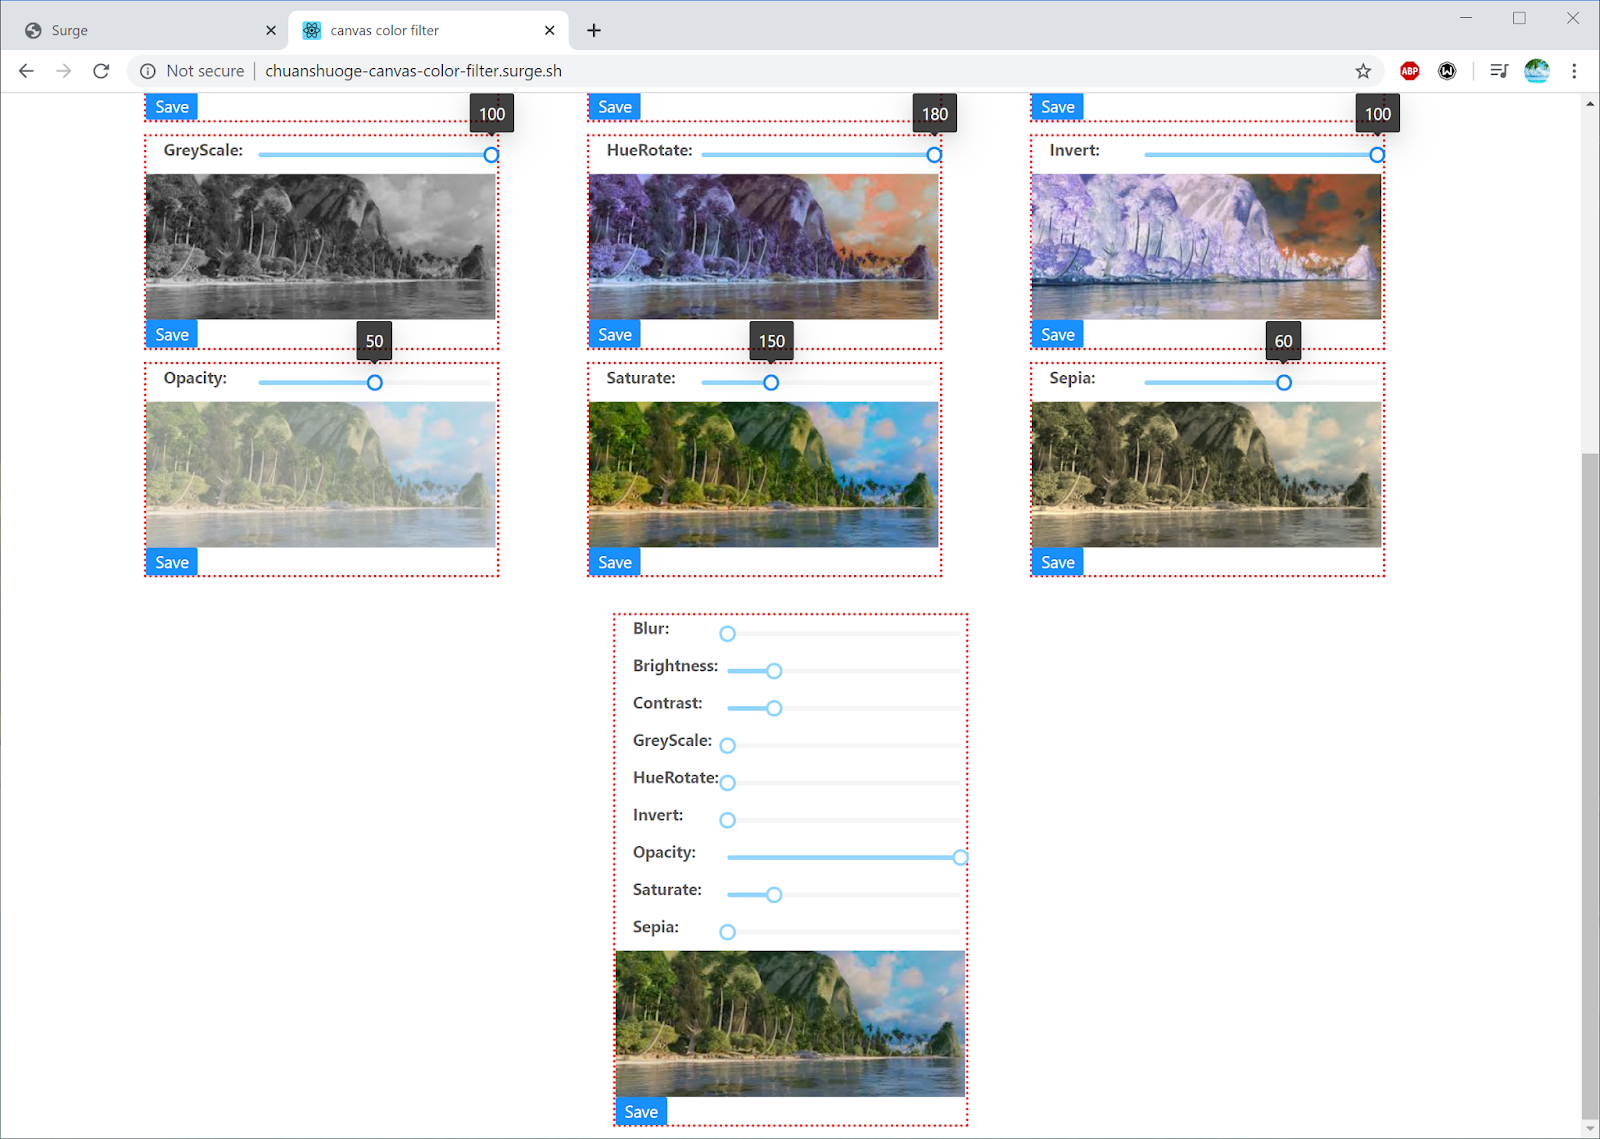Viewport: 1600px width, 1139px height.
Task: Click Save under the combined filters image
Action: [x=641, y=1111]
